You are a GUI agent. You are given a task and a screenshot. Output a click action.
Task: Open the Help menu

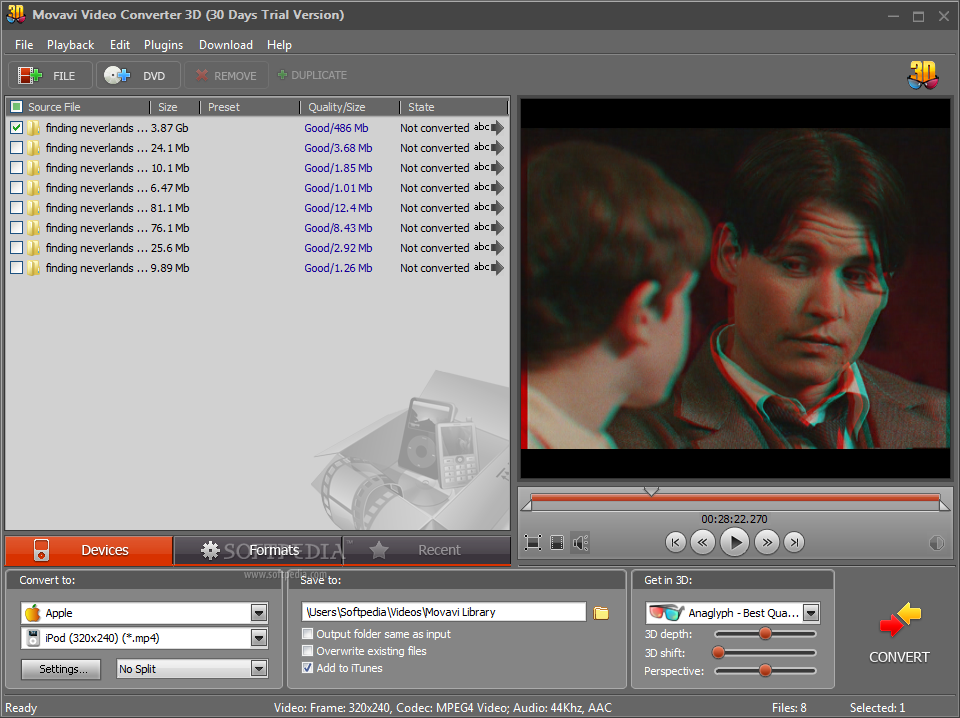[x=279, y=45]
